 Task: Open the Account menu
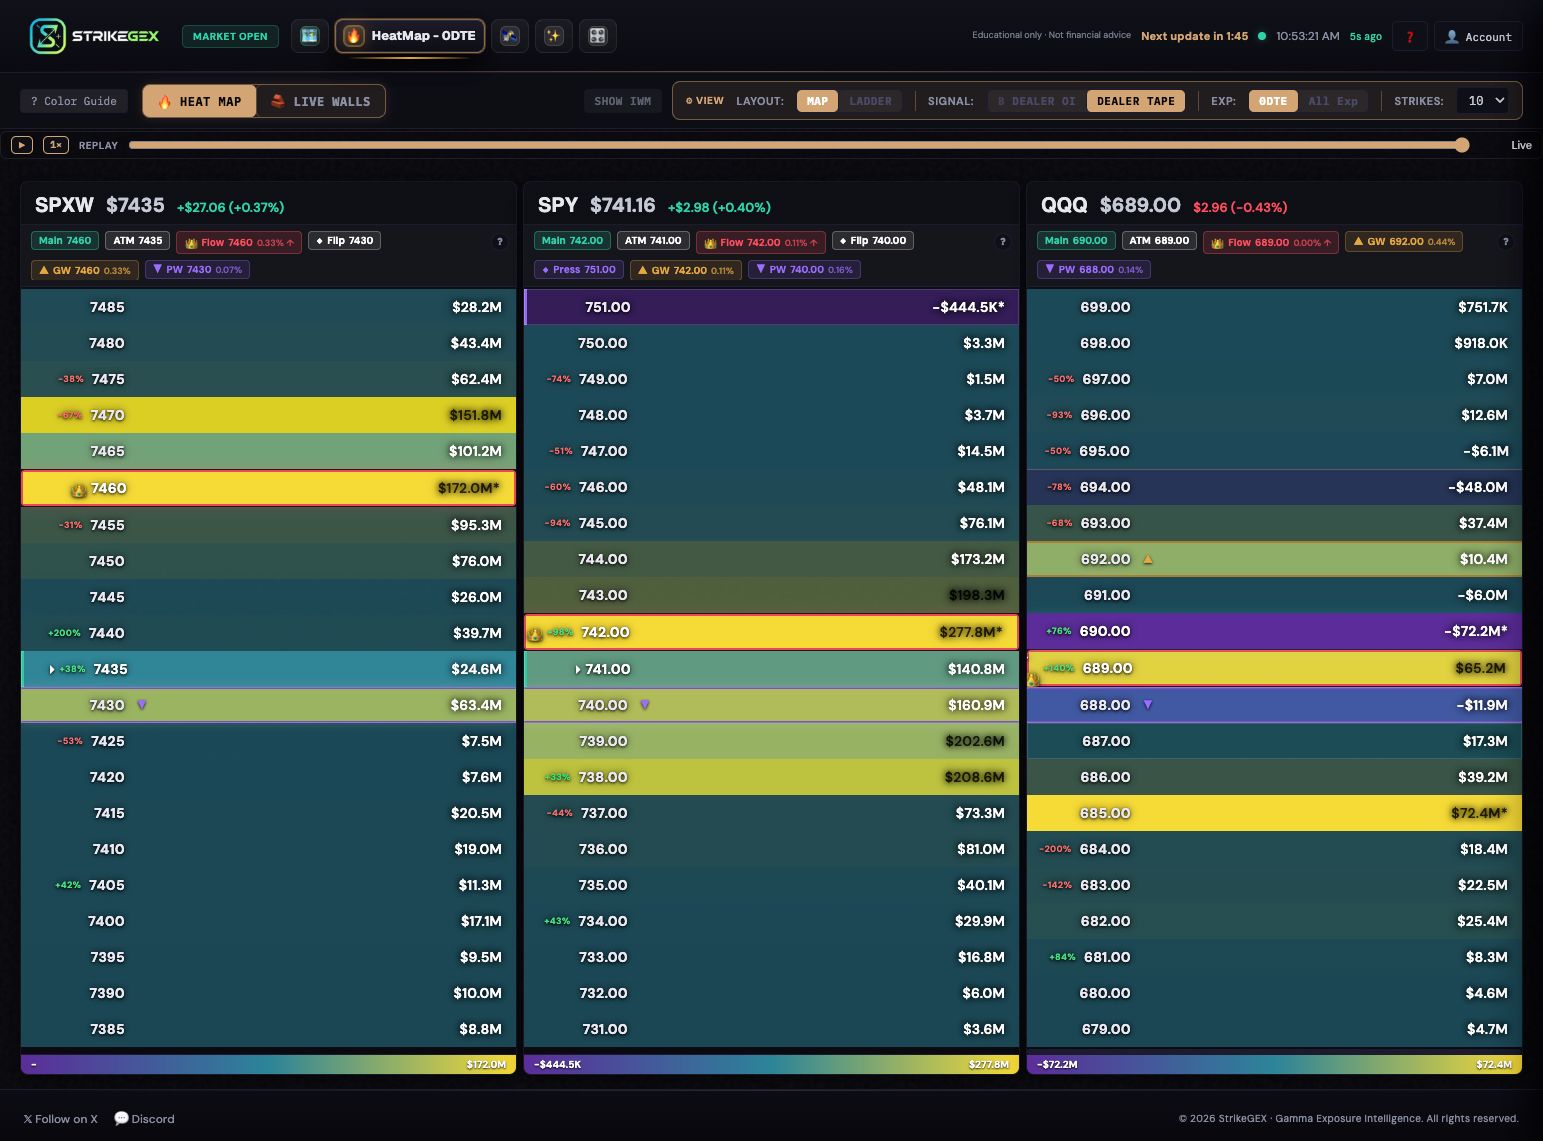1478,37
